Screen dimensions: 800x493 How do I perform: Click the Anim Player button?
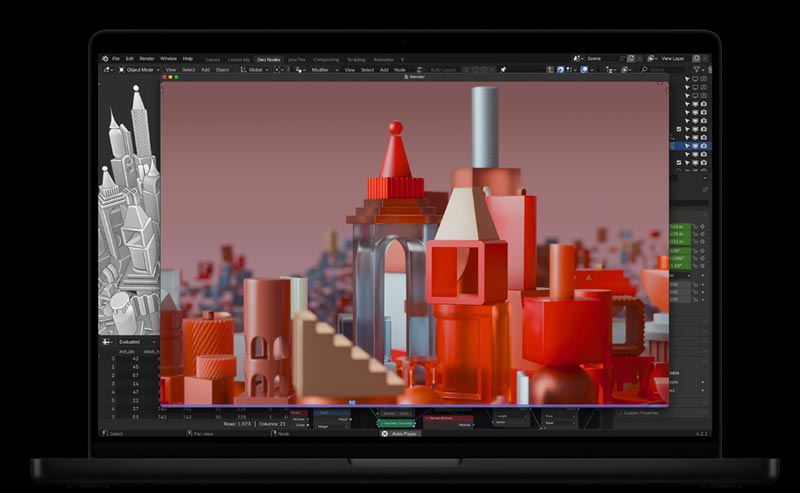click(x=400, y=434)
